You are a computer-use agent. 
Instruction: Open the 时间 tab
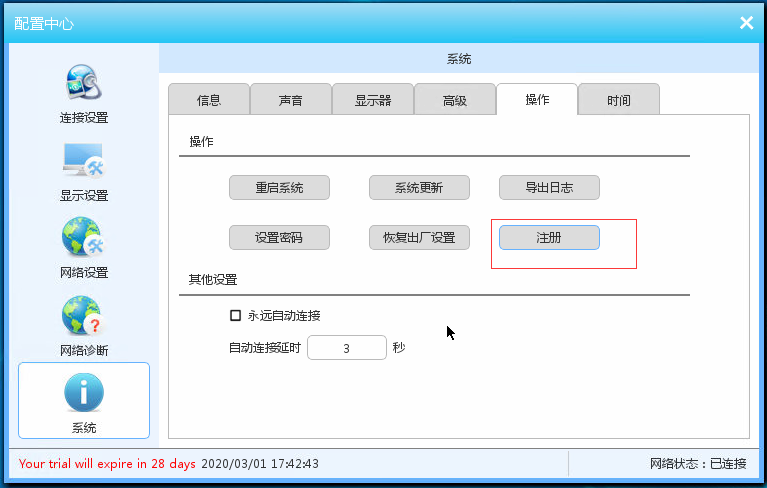(x=618, y=100)
